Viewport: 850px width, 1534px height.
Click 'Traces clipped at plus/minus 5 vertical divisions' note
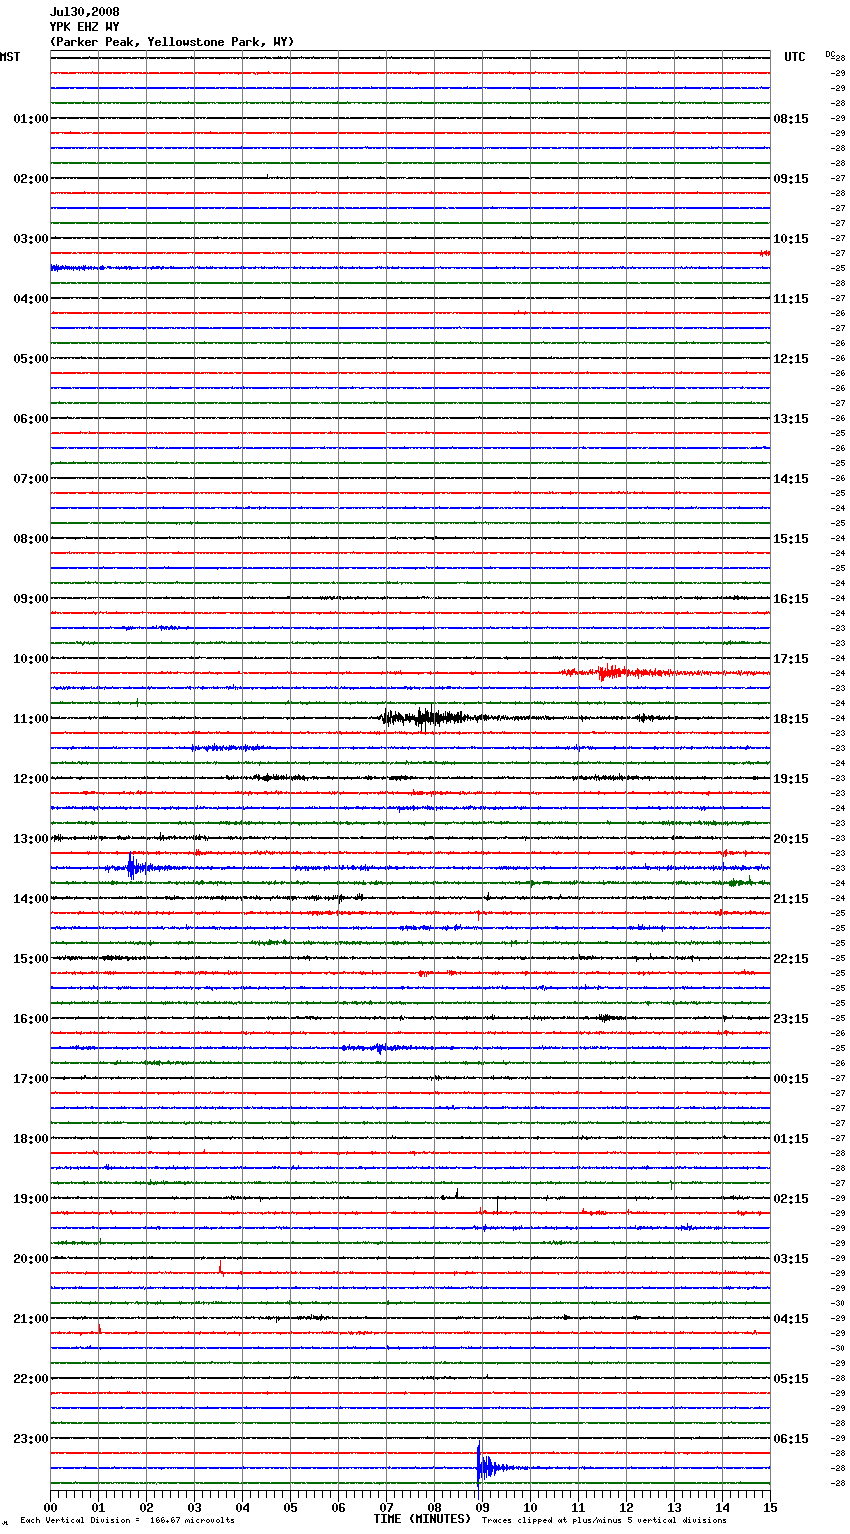click(604, 1521)
